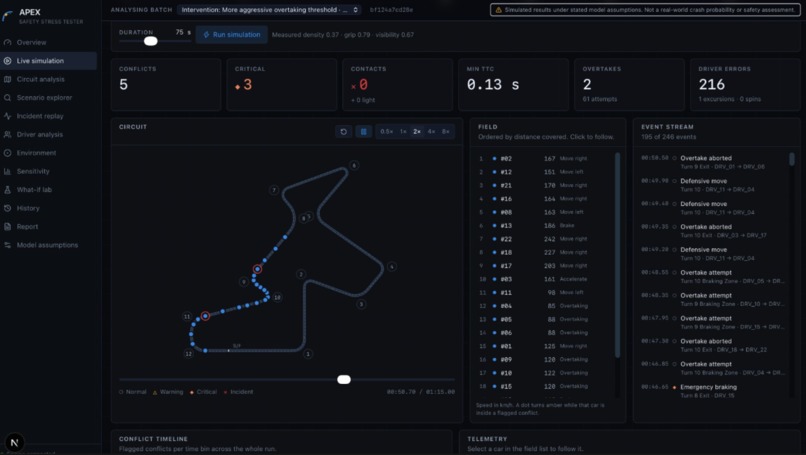Adjust the Duration slider handle
This screenshot has height=455, width=806.
point(151,41)
